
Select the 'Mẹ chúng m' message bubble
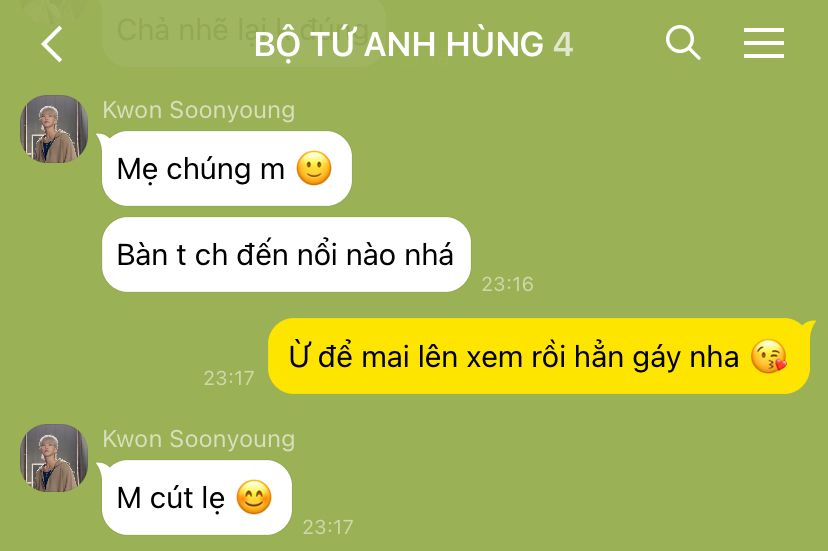tap(227, 169)
